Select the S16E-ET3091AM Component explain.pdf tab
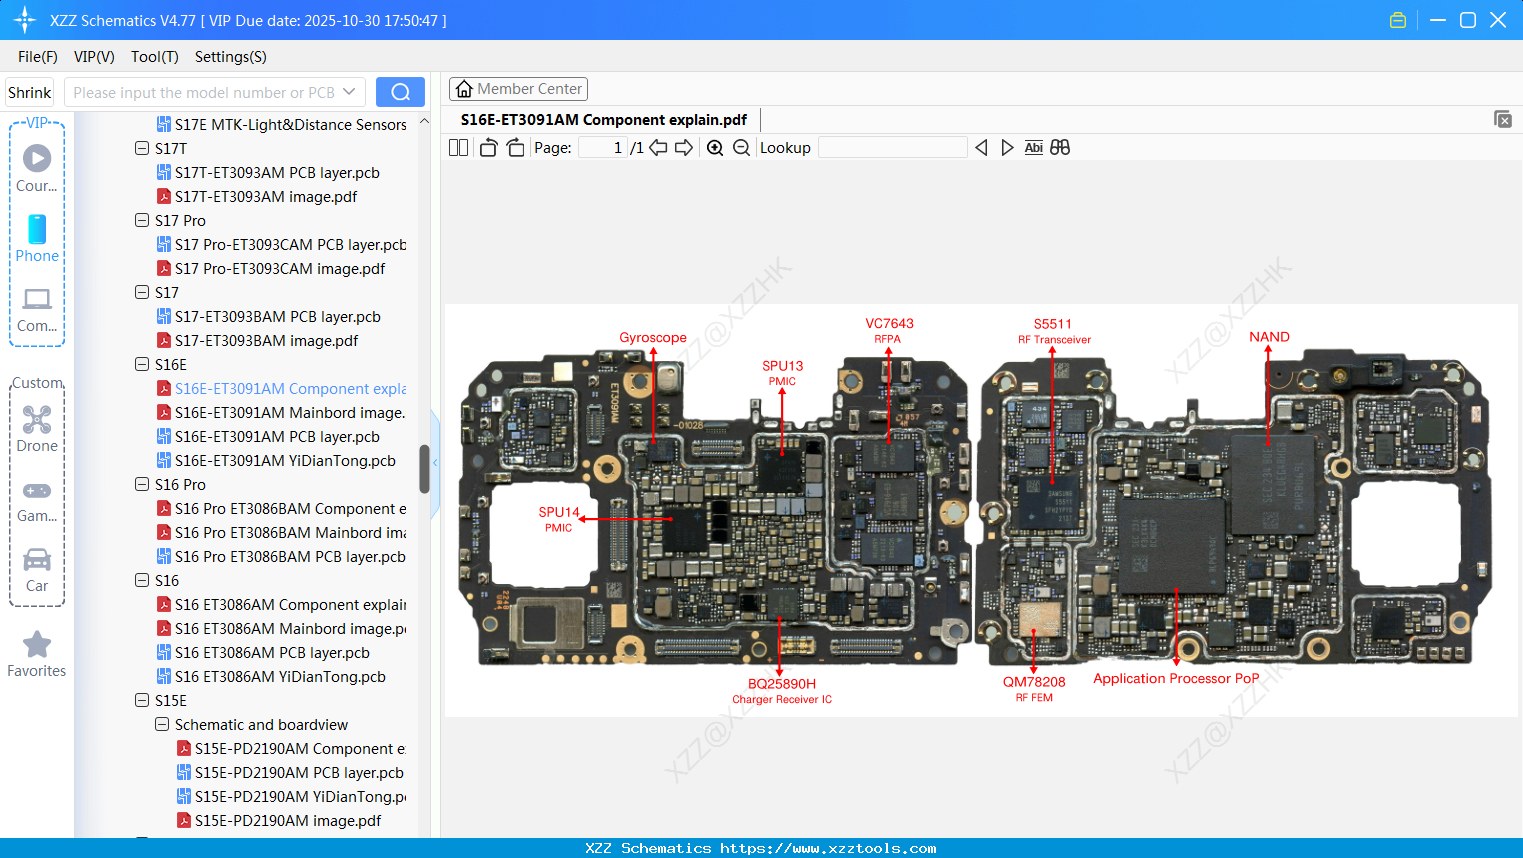This screenshot has height=858, width=1523. tap(604, 119)
